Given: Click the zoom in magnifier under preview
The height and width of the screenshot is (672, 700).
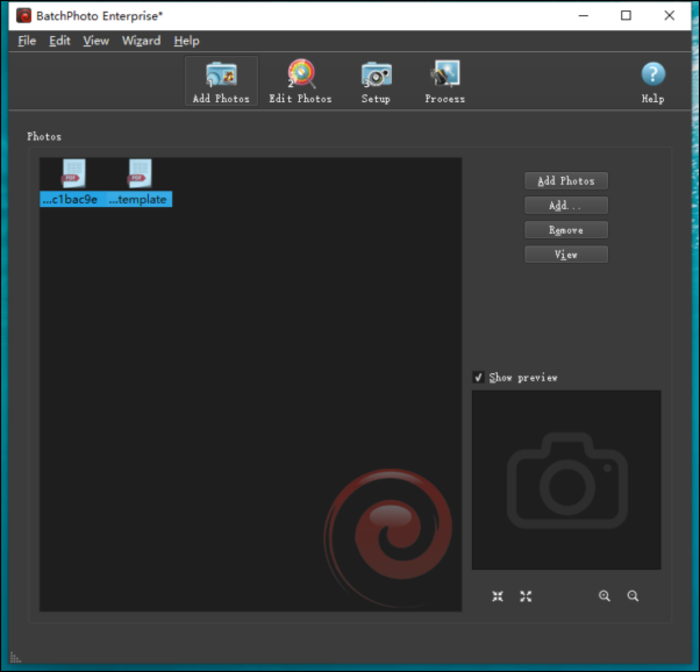Looking at the screenshot, I should [x=604, y=596].
